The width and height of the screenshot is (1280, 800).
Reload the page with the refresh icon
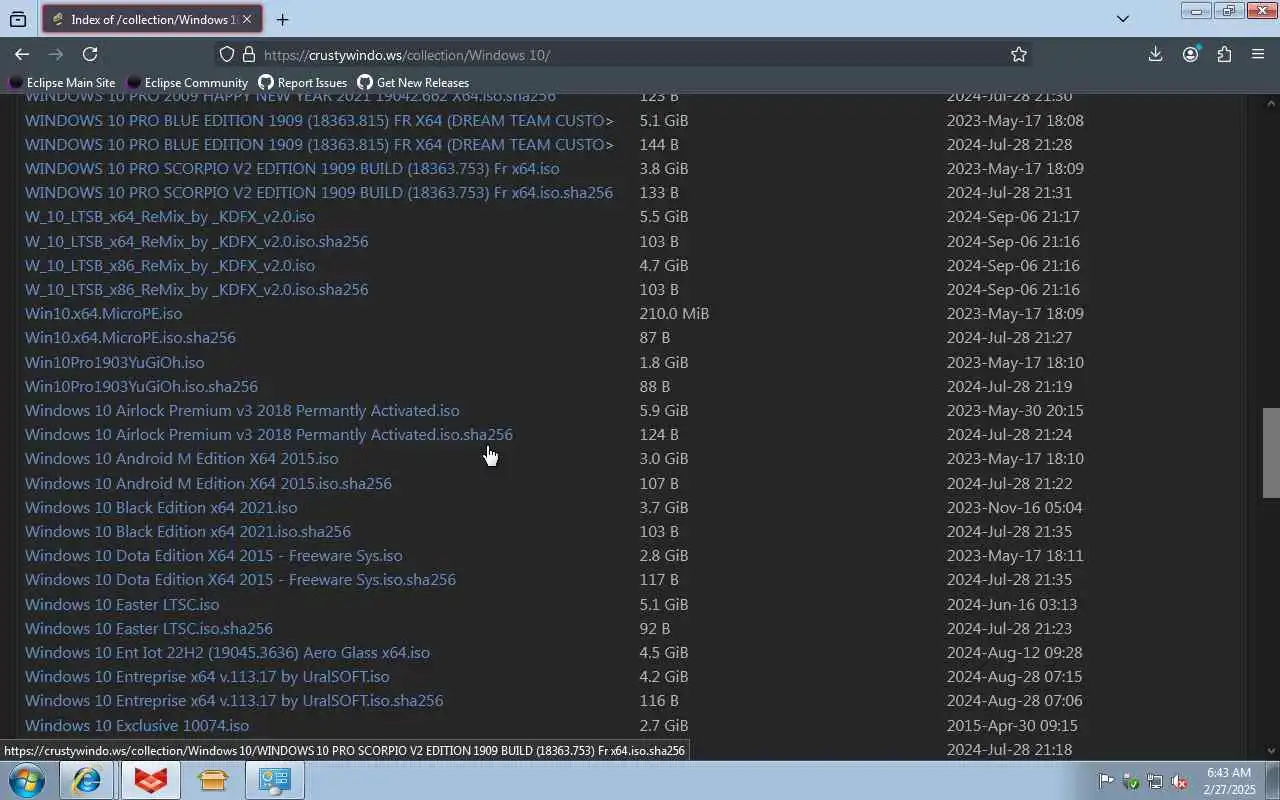[x=90, y=54]
